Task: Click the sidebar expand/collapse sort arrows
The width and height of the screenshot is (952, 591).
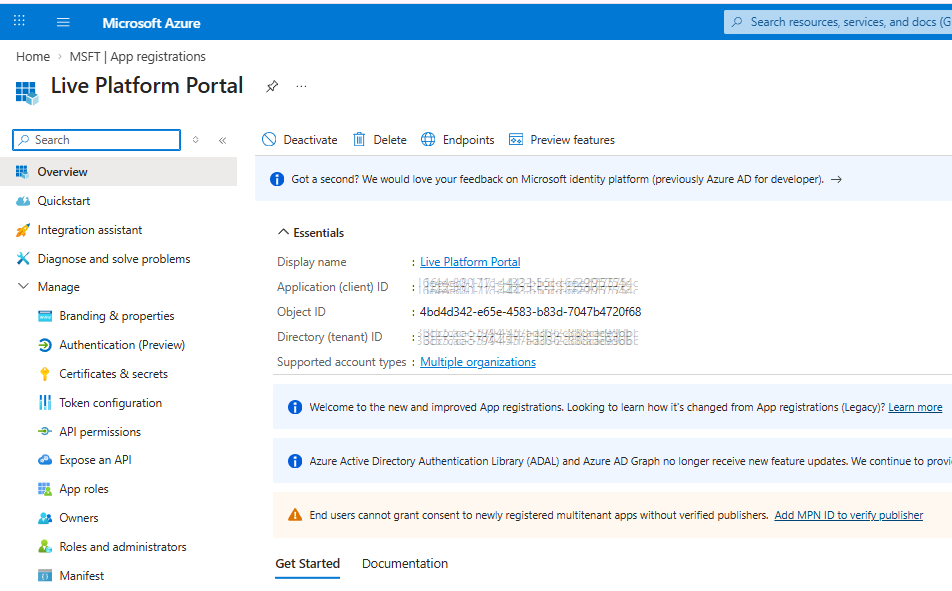Action: coord(196,140)
